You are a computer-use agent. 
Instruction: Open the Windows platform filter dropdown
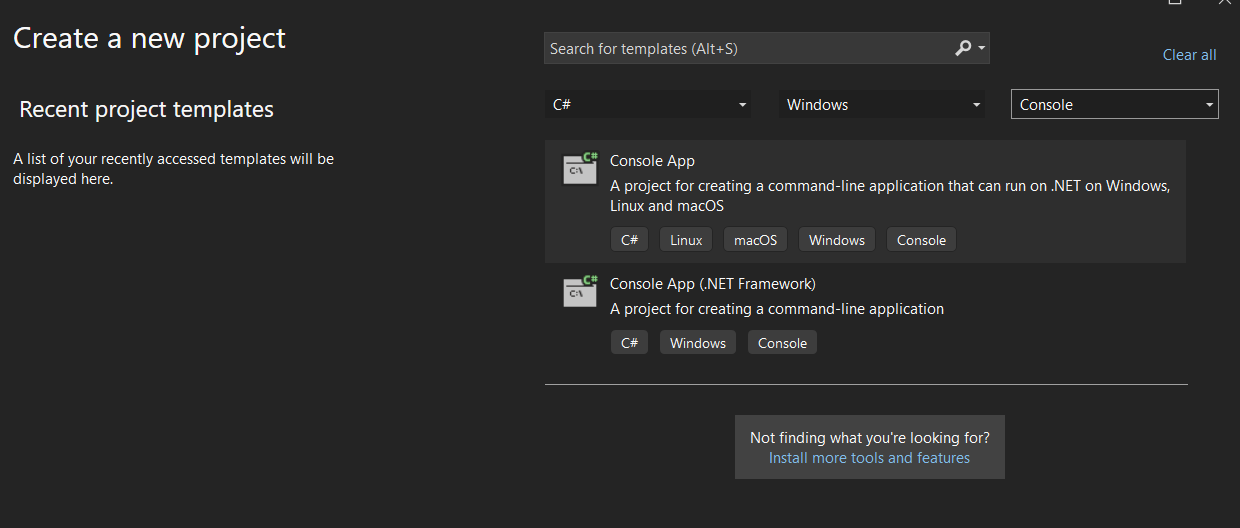[x=882, y=104]
